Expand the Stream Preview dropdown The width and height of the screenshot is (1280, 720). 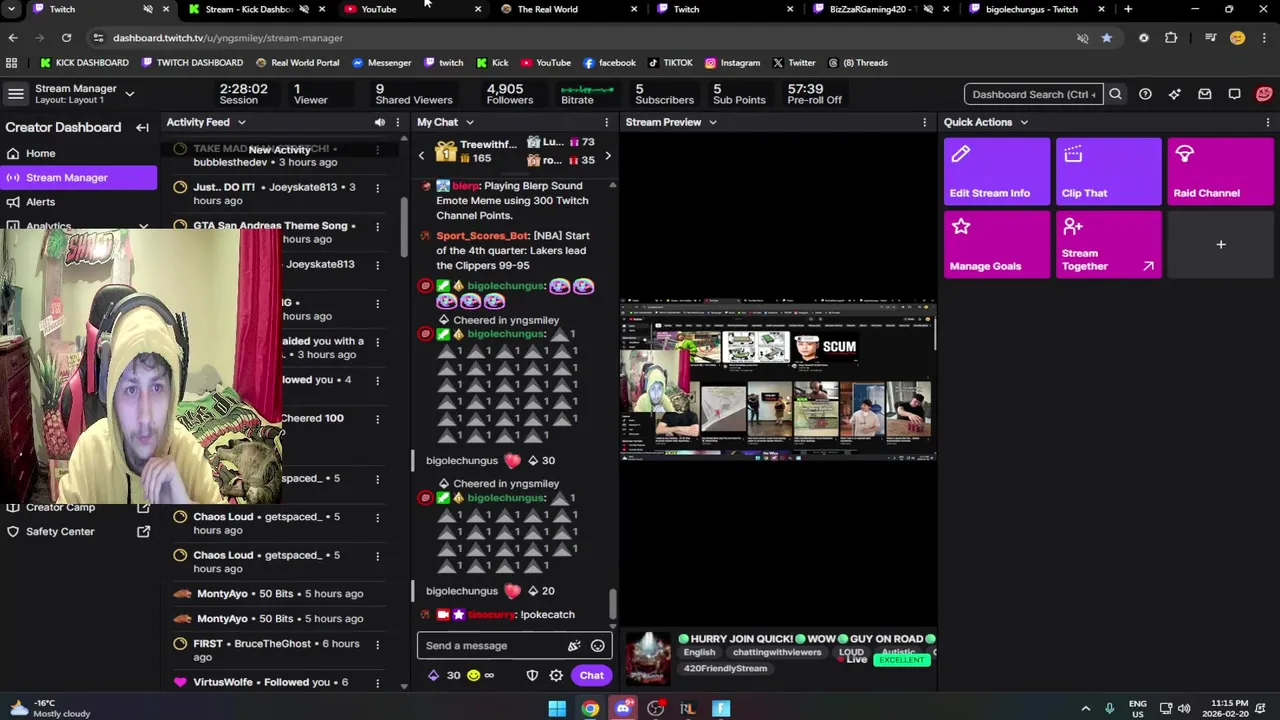(712, 122)
